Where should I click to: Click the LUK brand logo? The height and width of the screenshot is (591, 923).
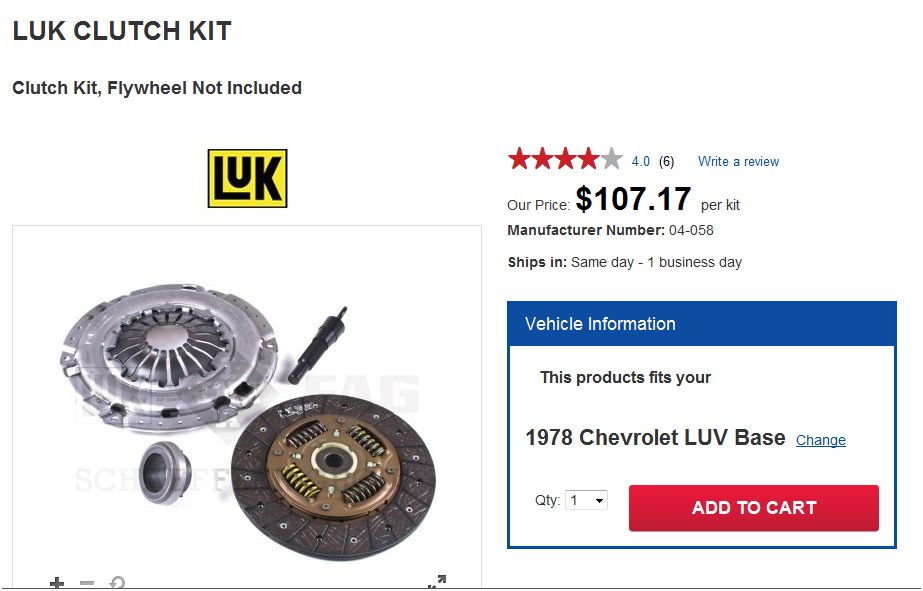[247, 178]
